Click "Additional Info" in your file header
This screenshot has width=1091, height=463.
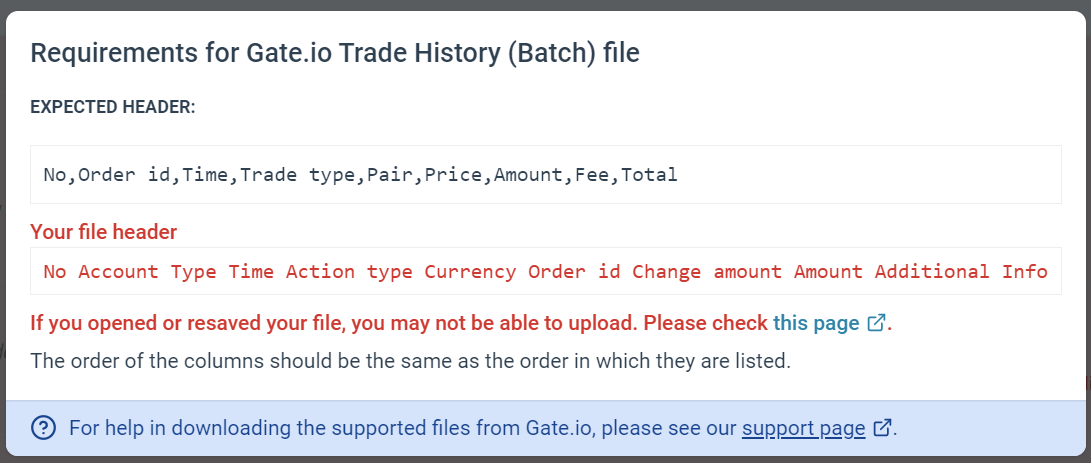pyautogui.click(x=962, y=271)
